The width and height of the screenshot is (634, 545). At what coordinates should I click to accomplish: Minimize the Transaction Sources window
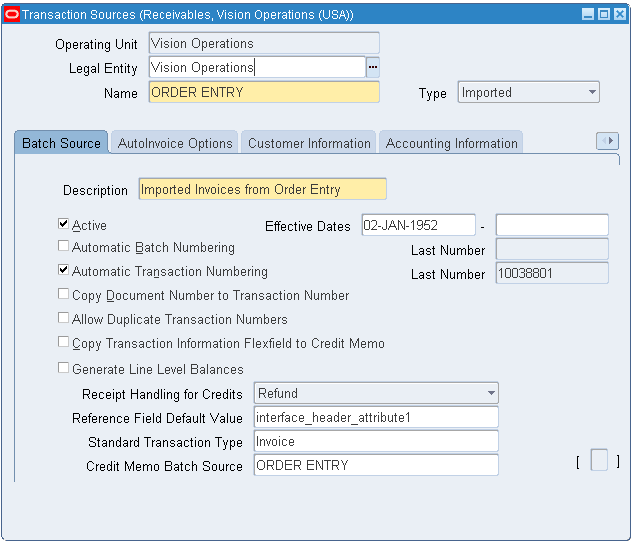click(x=588, y=14)
